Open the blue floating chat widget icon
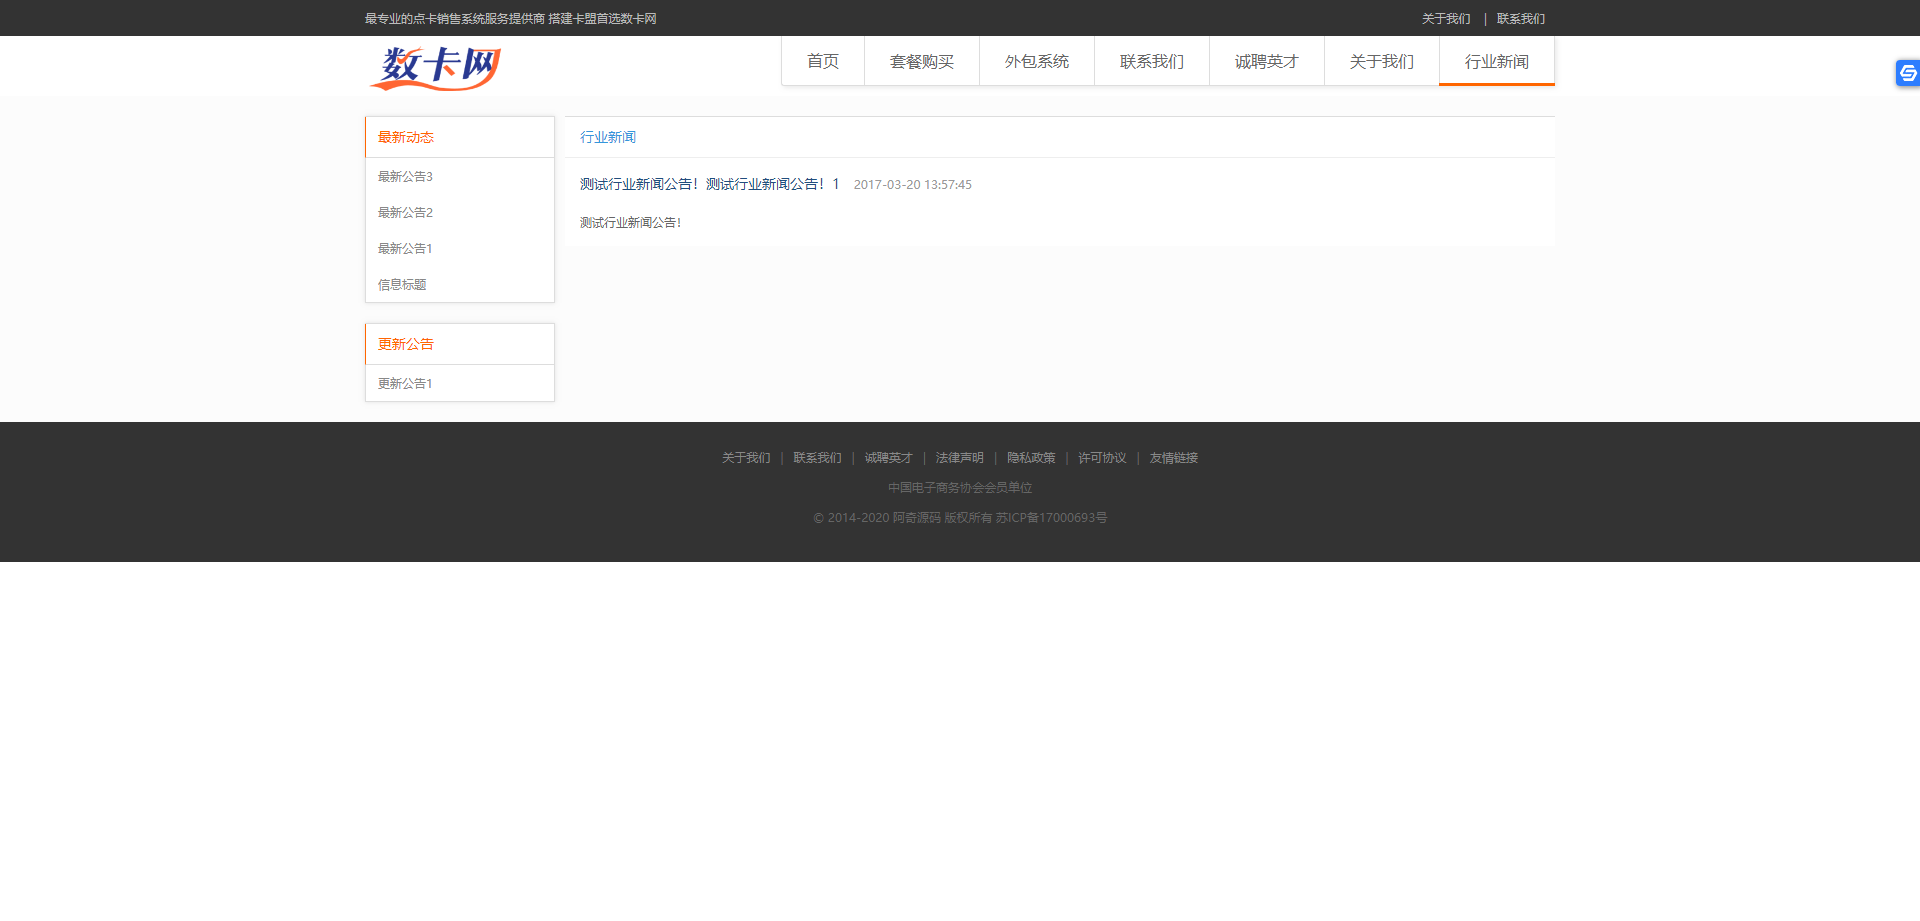Viewport: 1920px width, 921px height. (x=1907, y=73)
